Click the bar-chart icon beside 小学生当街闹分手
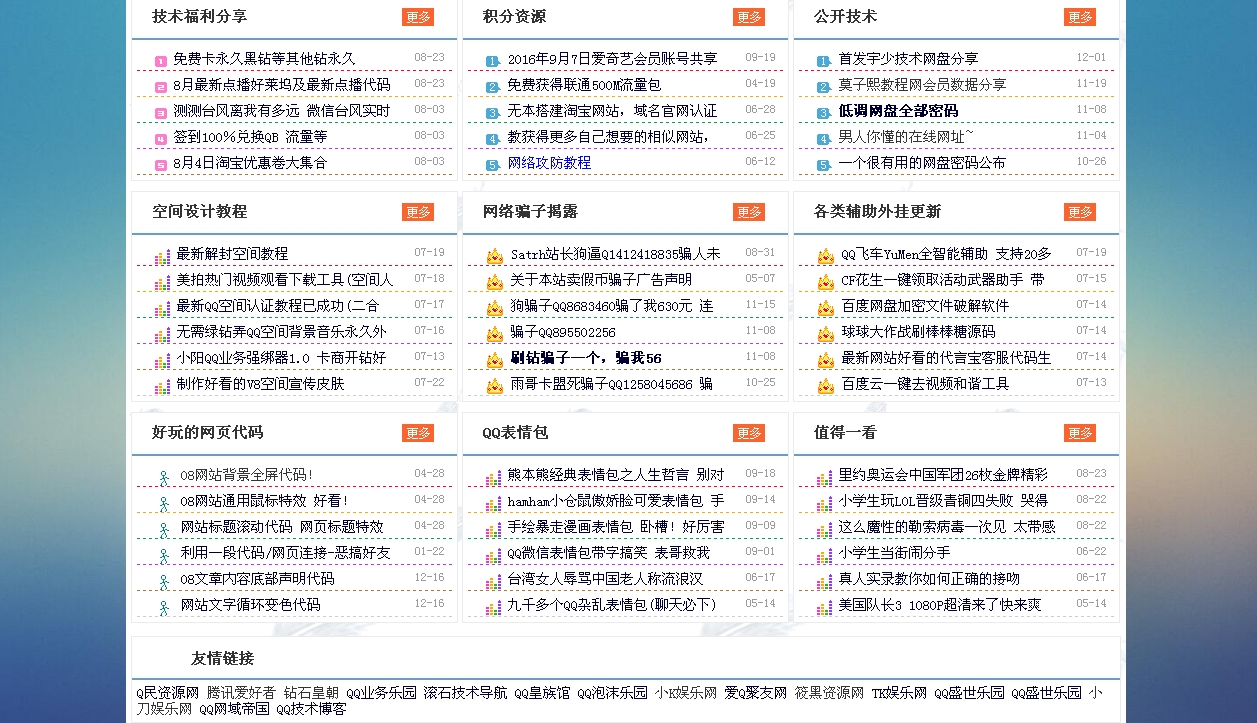This screenshot has width=1257, height=723. coord(824,555)
